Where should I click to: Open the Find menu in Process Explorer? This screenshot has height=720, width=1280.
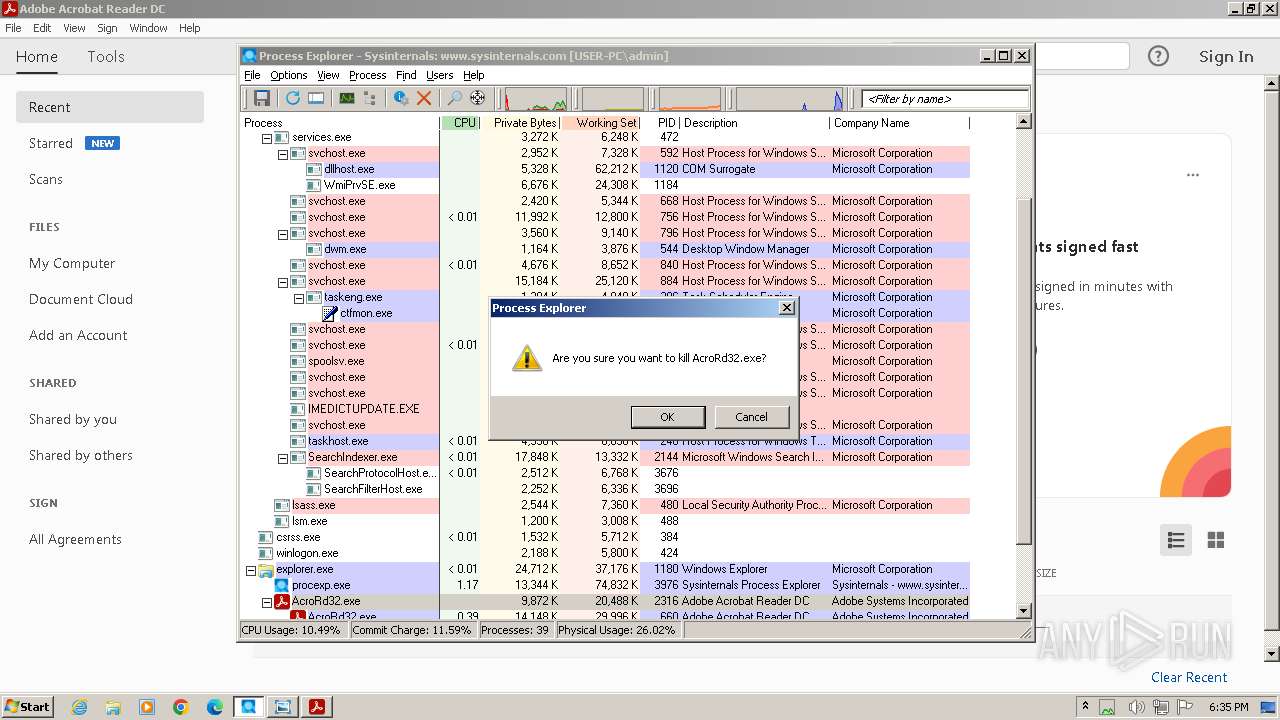[406, 75]
